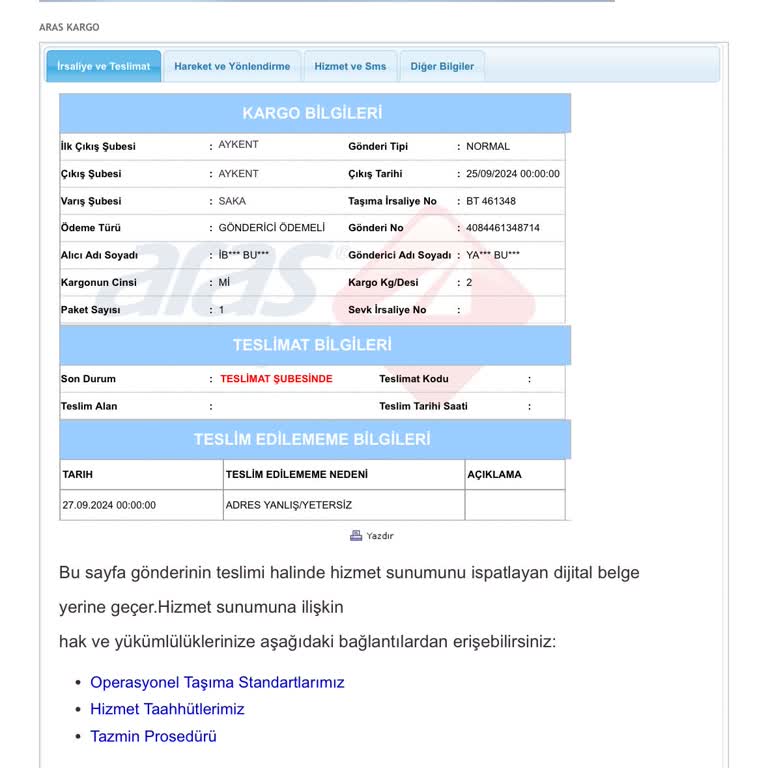This screenshot has height=768, width=768.
Task: Click the TESLİMAT BİLGİLERİ section header
Action: coord(315,345)
